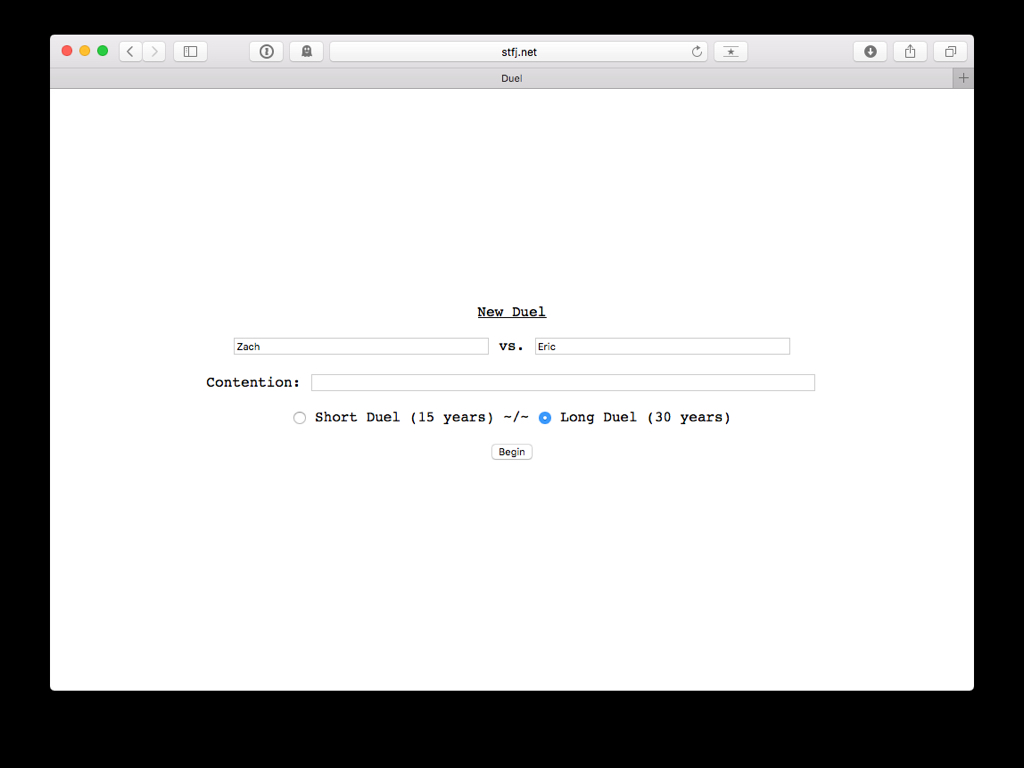Click the Begin button
1024x768 pixels.
512,452
